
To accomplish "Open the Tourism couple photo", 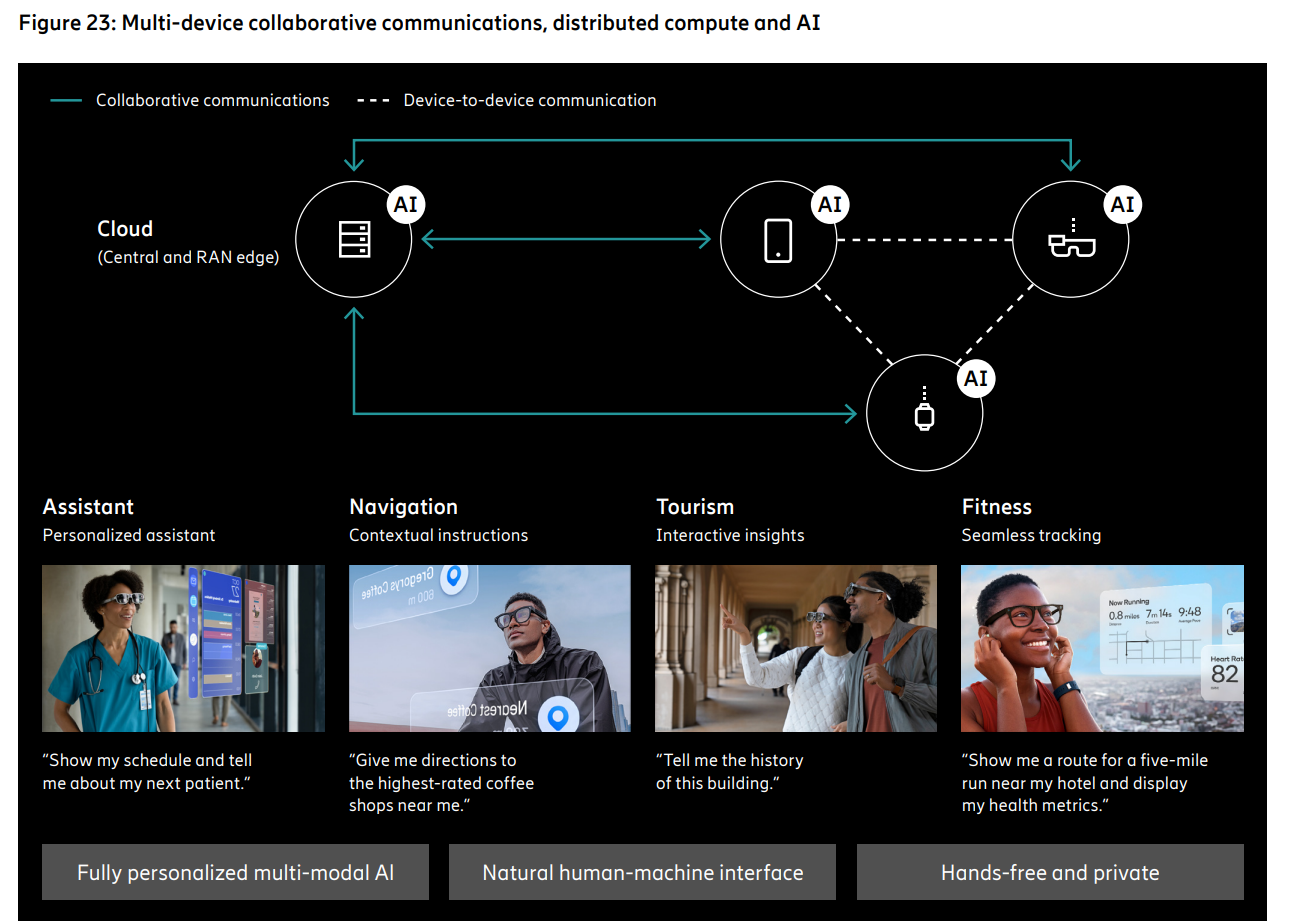I will point(796,648).
